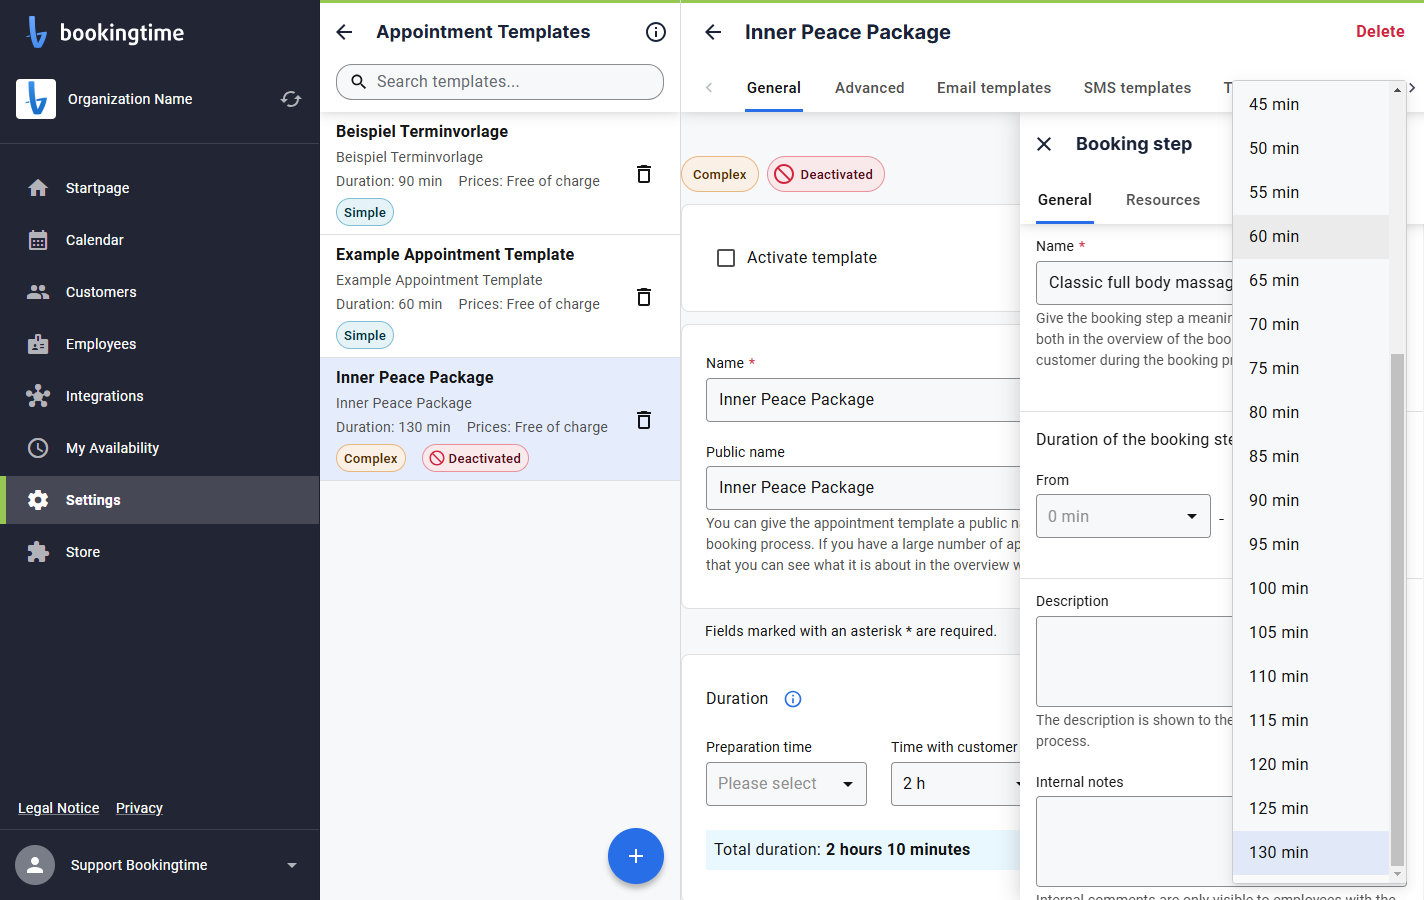The width and height of the screenshot is (1424, 900).
Task: Open the Privacy link
Action: coord(139,808)
